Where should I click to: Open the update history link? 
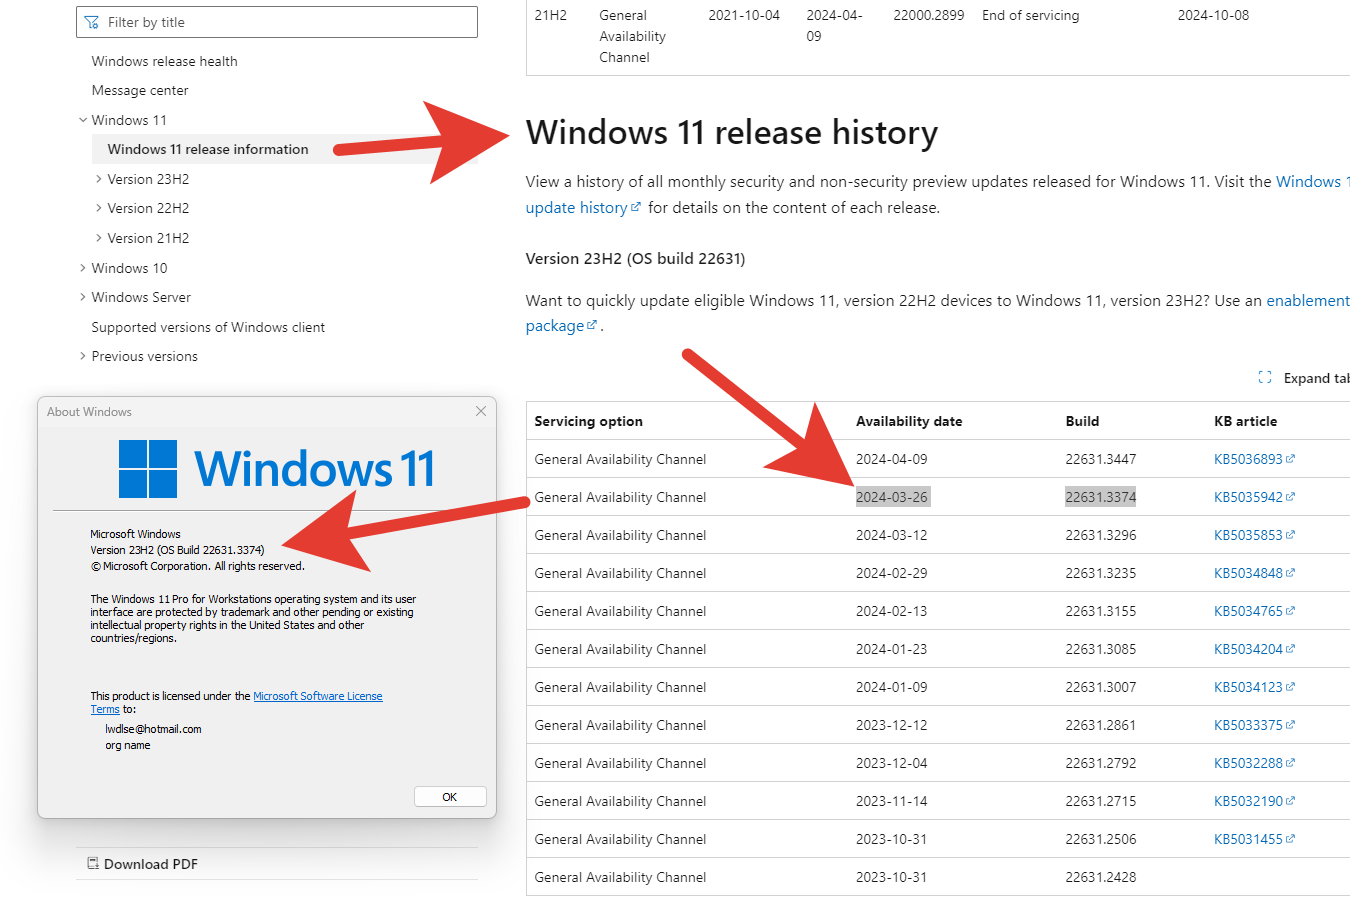[576, 207]
